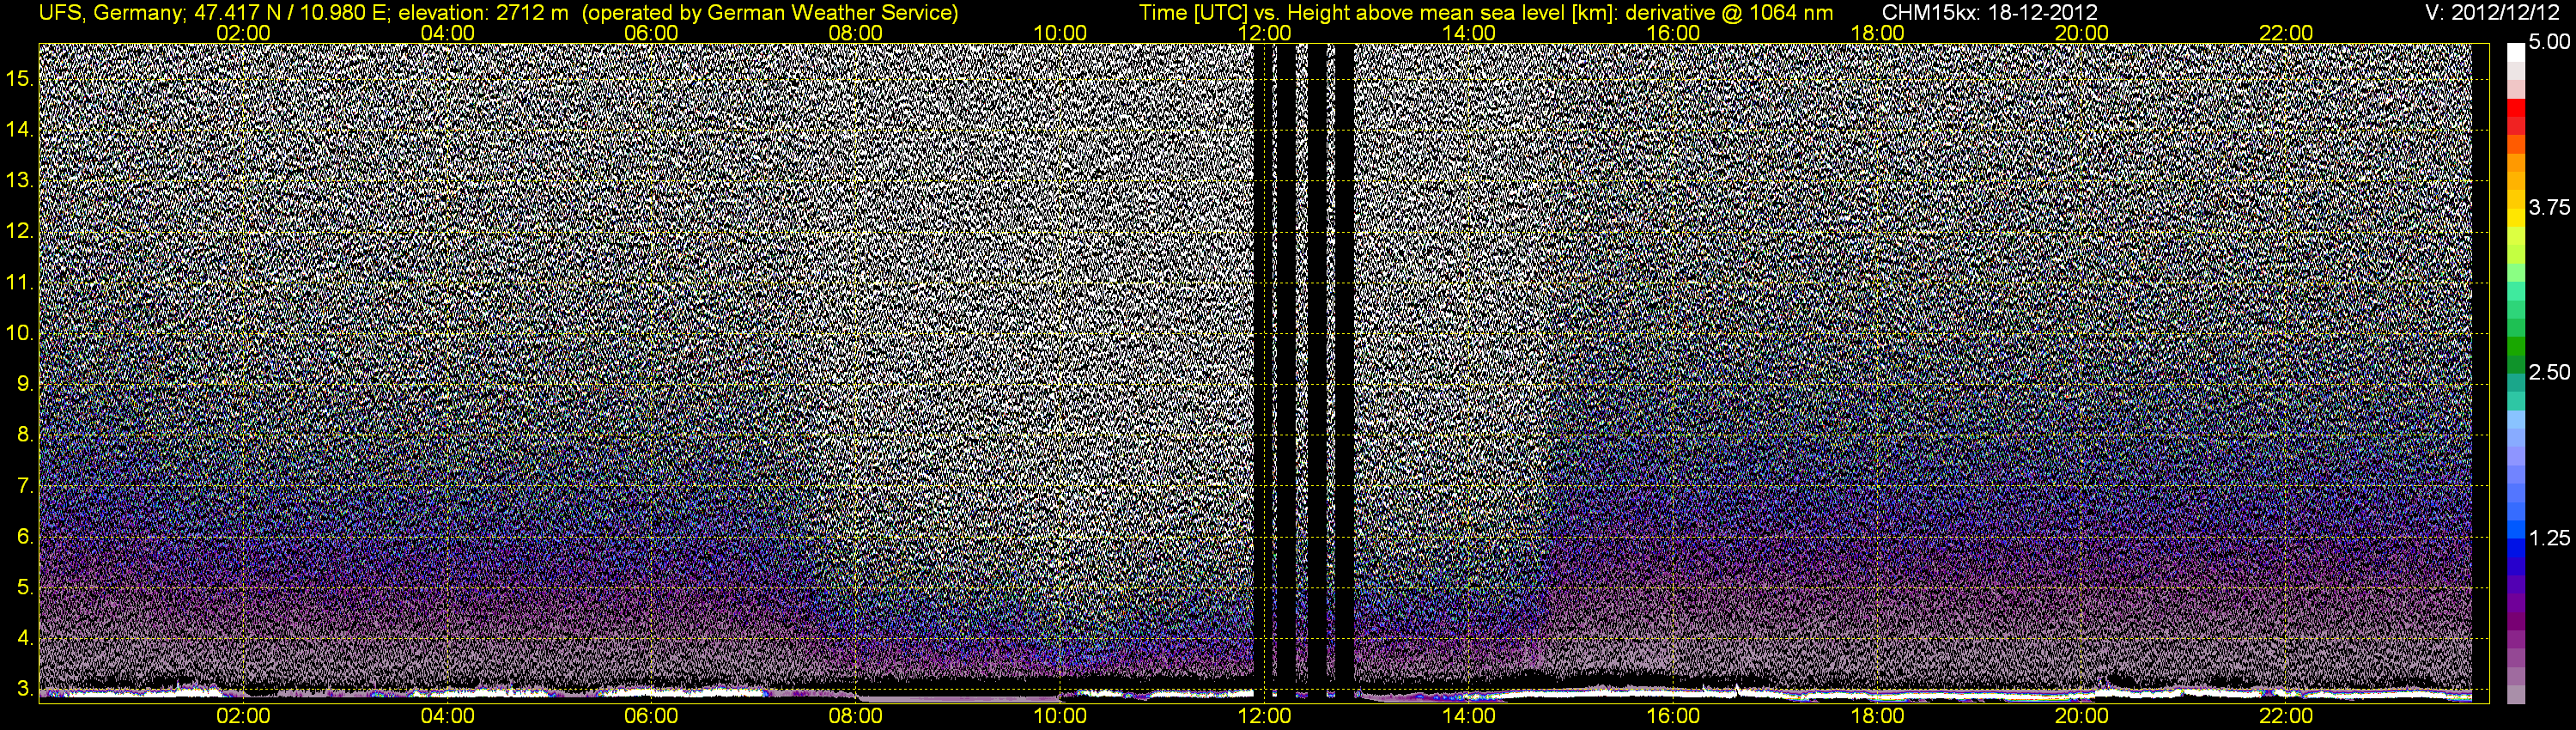Click the 9 km height axis label
Image resolution: width=2576 pixels, height=730 pixels.
tap(25, 384)
